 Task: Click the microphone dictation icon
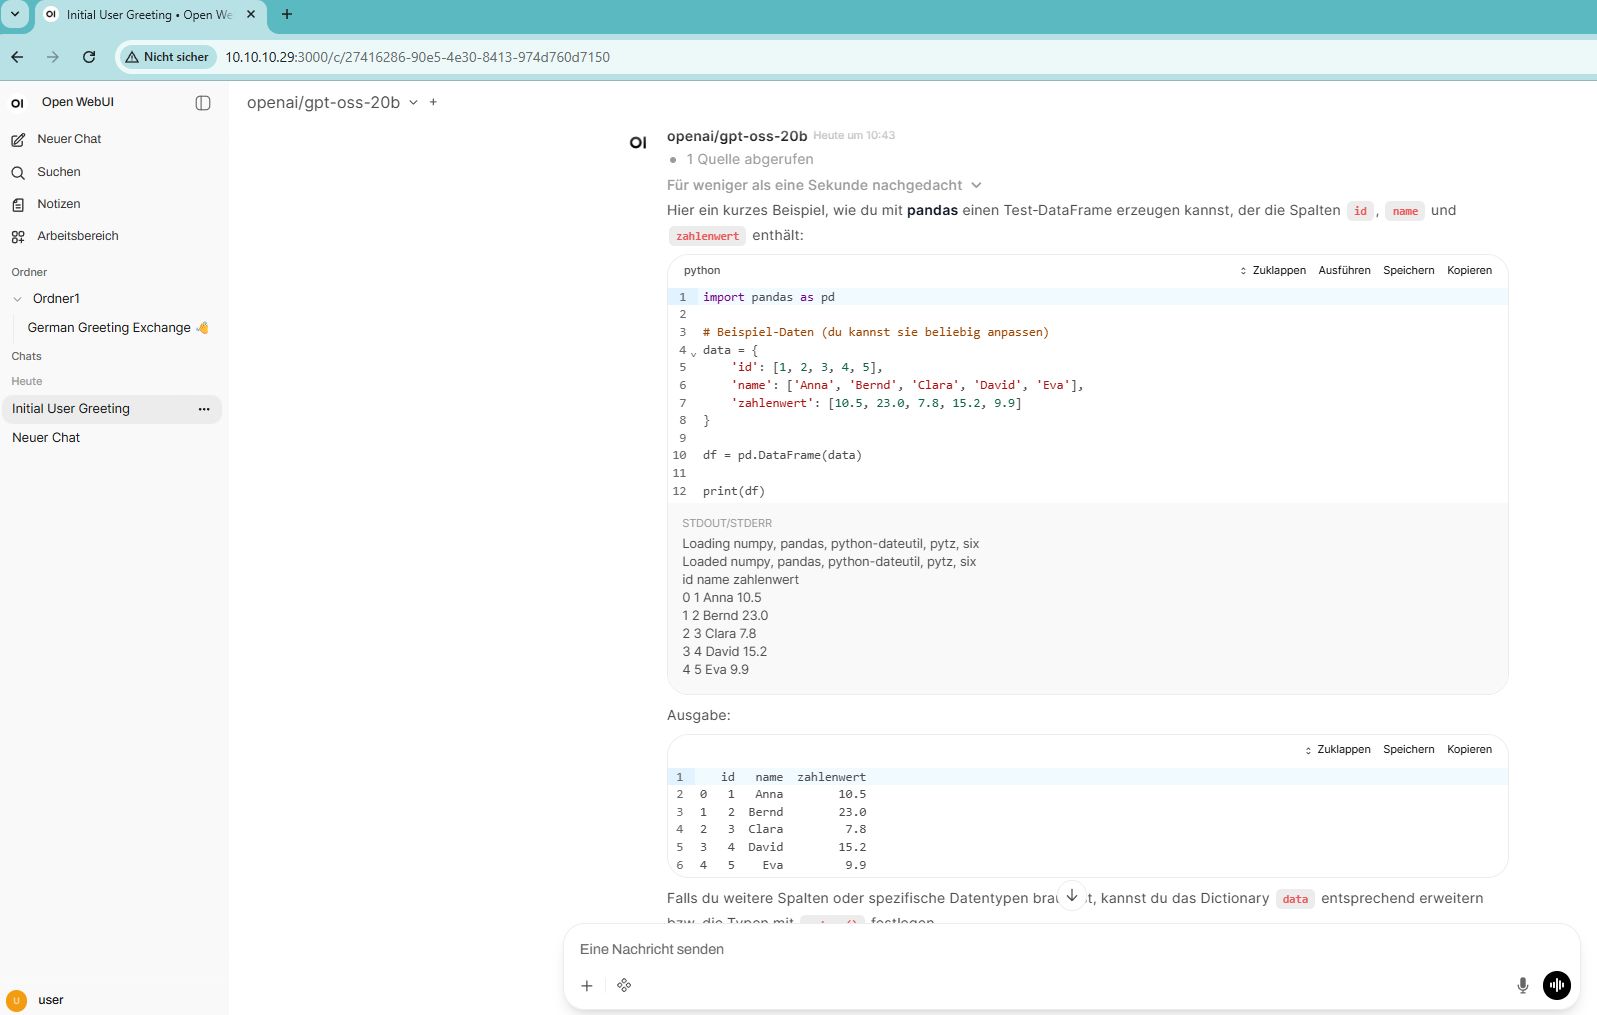pos(1522,985)
